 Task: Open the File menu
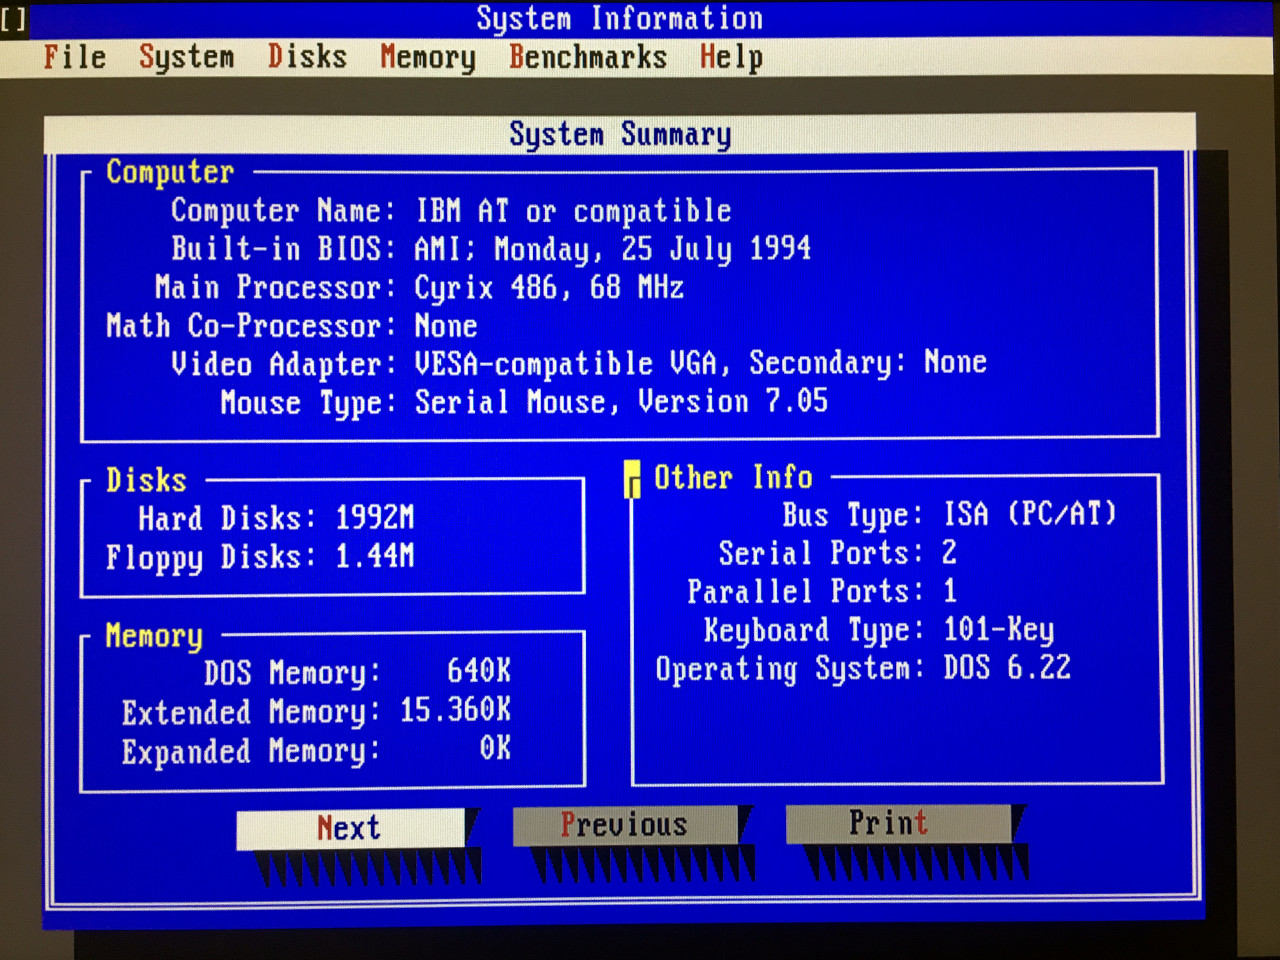click(x=75, y=57)
